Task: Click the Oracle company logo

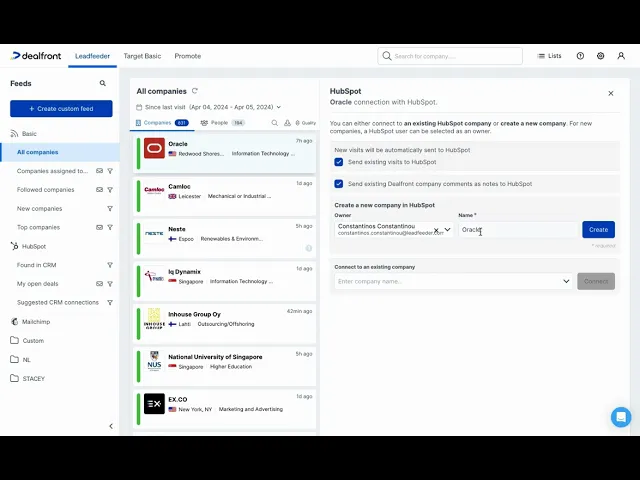Action: 154,148
